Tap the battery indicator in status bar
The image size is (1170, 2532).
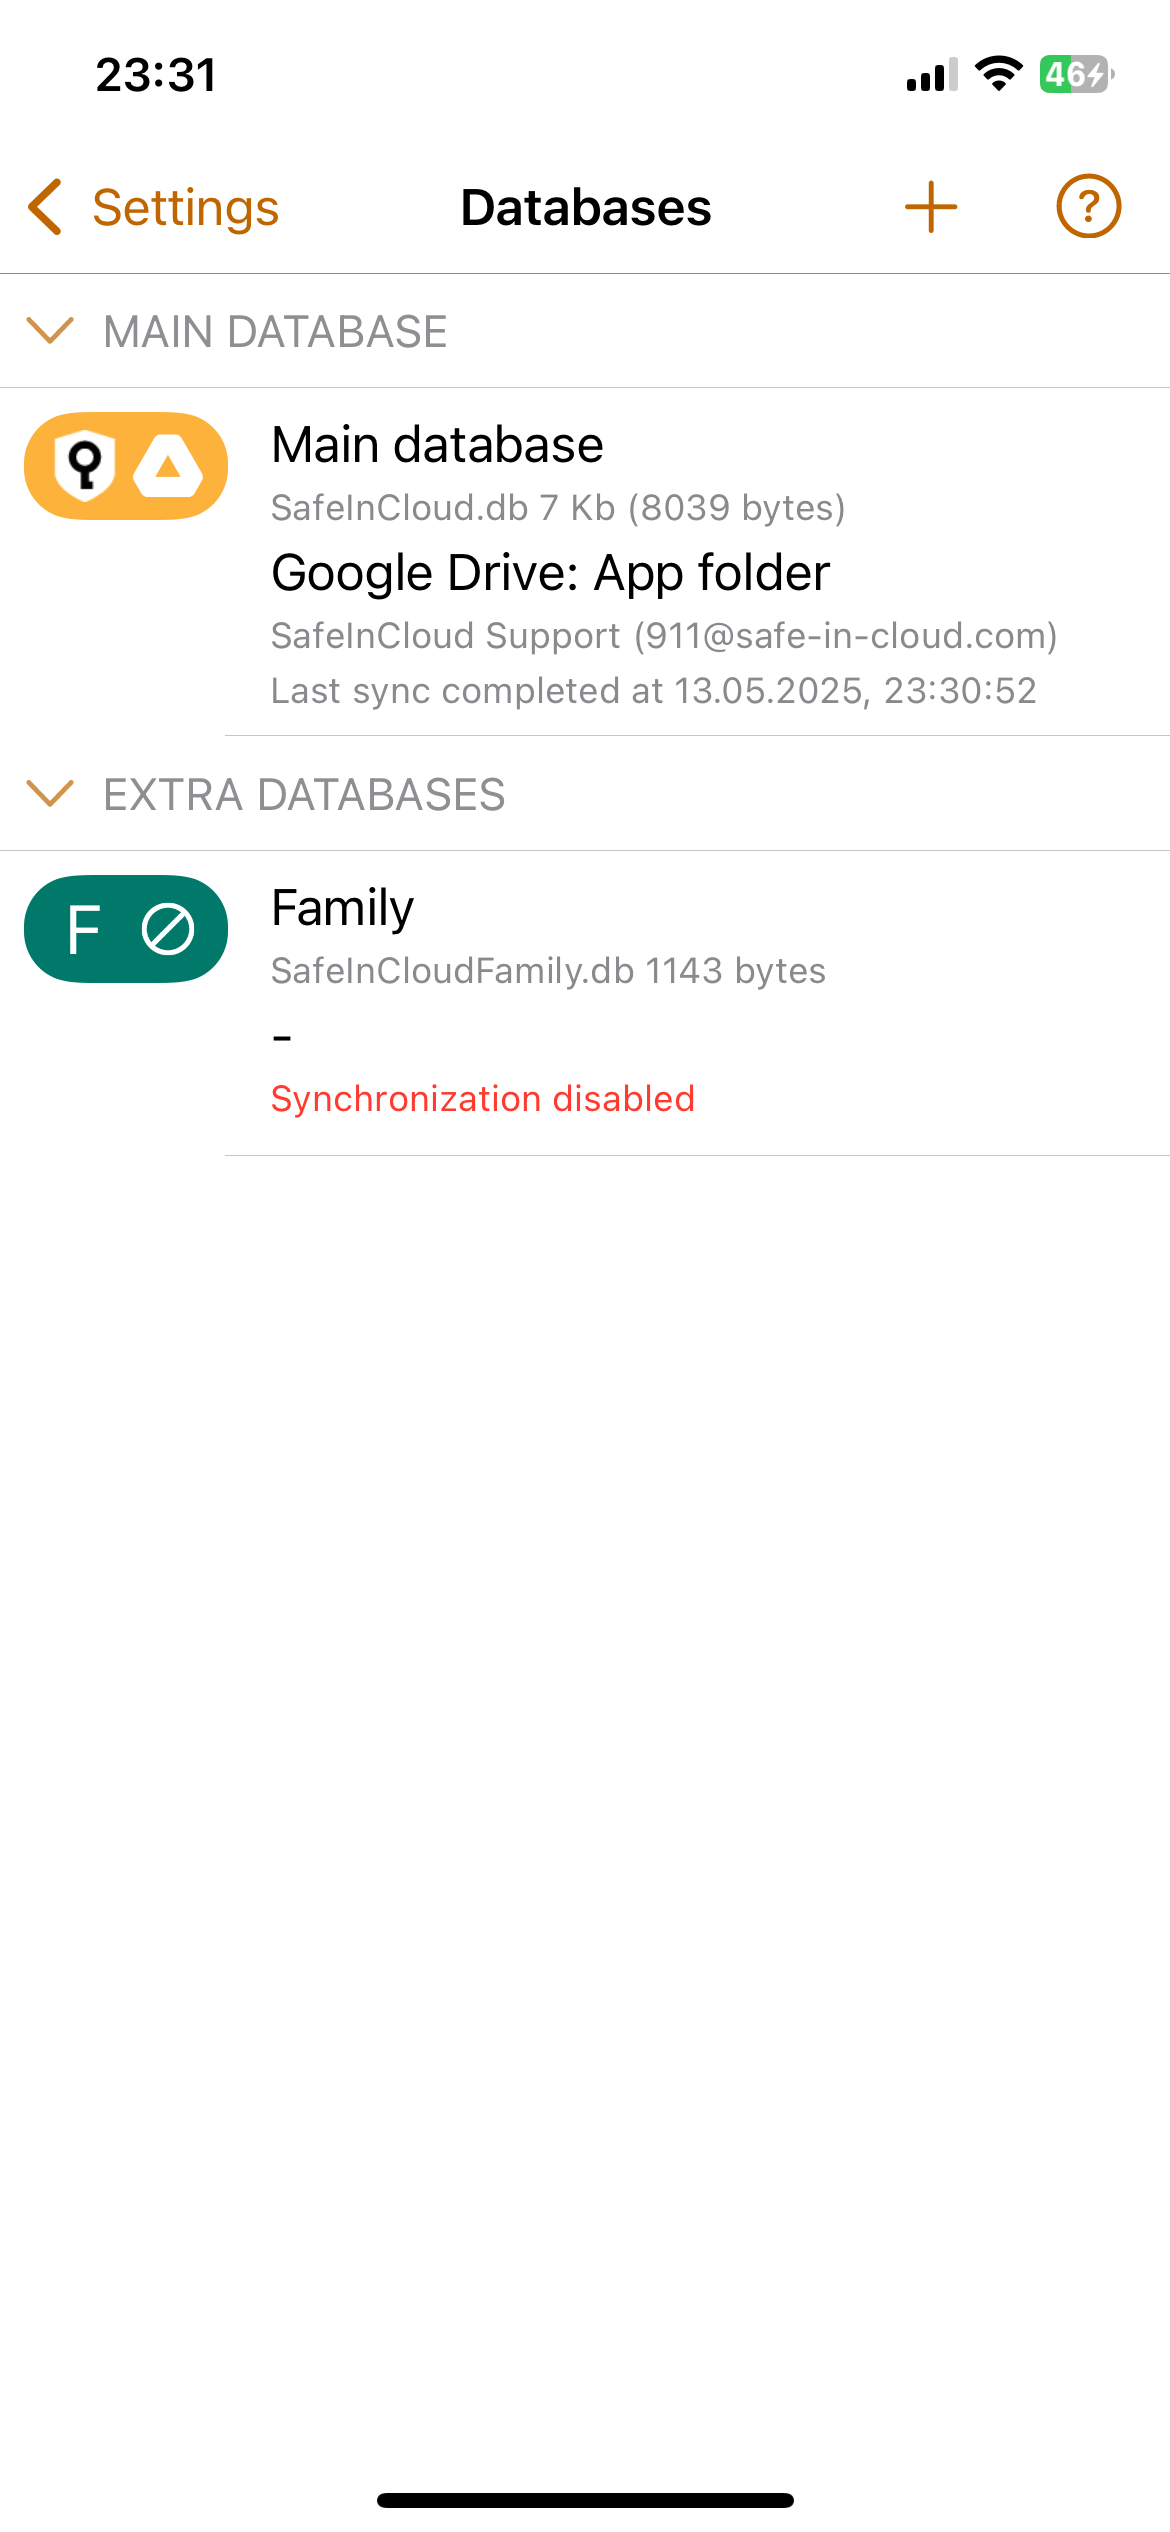click(1076, 74)
